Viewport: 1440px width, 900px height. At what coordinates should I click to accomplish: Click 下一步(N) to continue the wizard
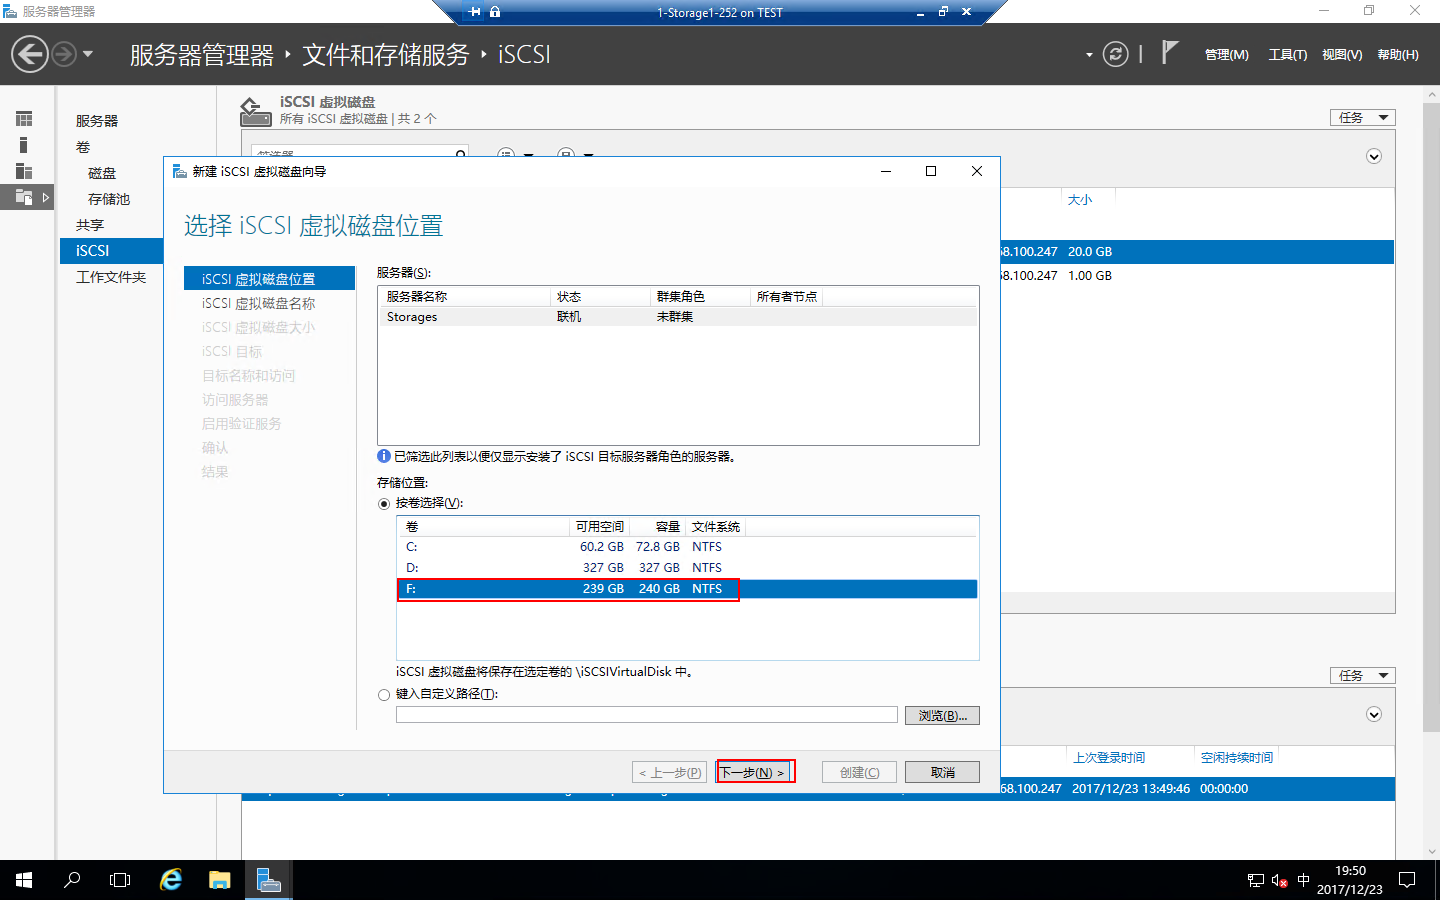tap(755, 772)
